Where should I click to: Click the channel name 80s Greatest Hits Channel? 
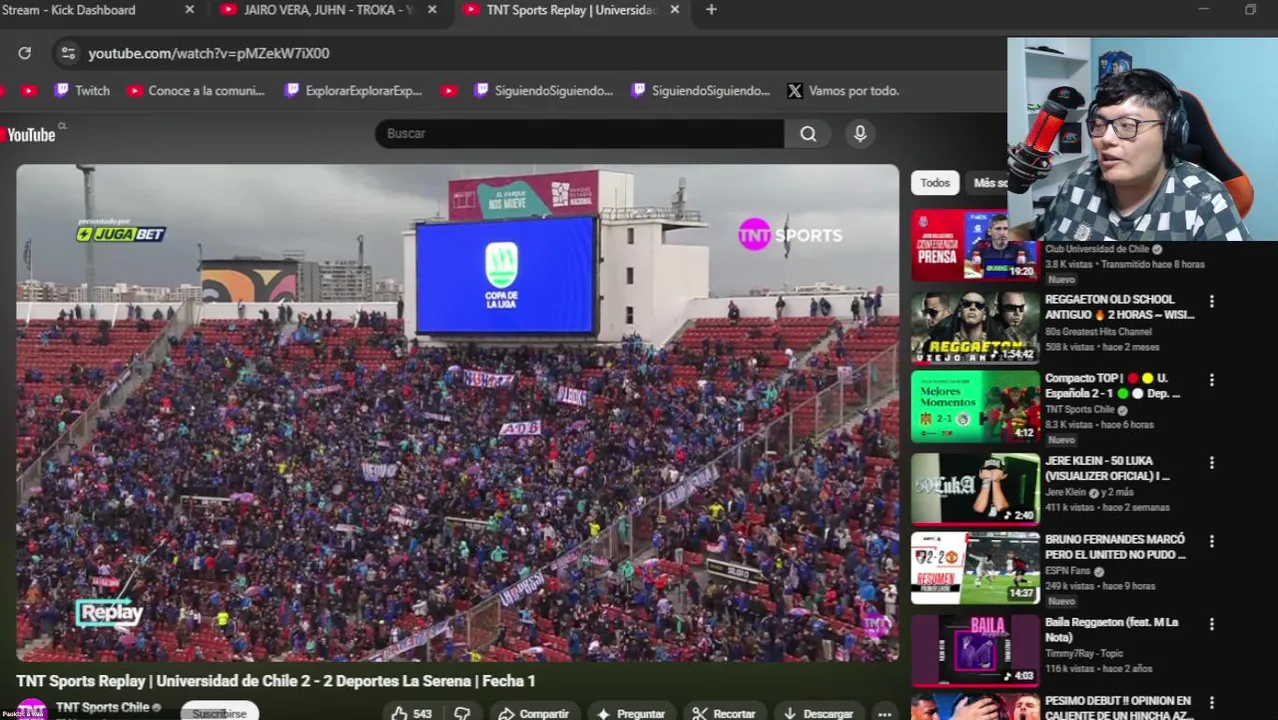(1098, 332)
